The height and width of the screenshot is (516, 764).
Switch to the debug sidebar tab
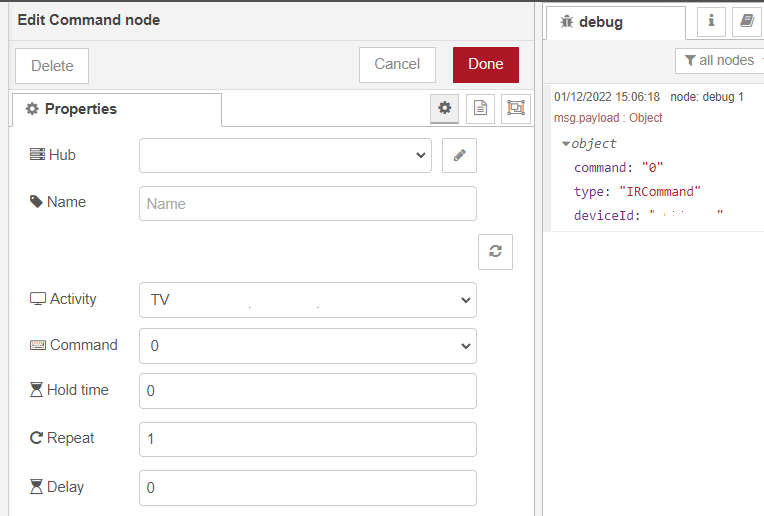pos(615,22)
